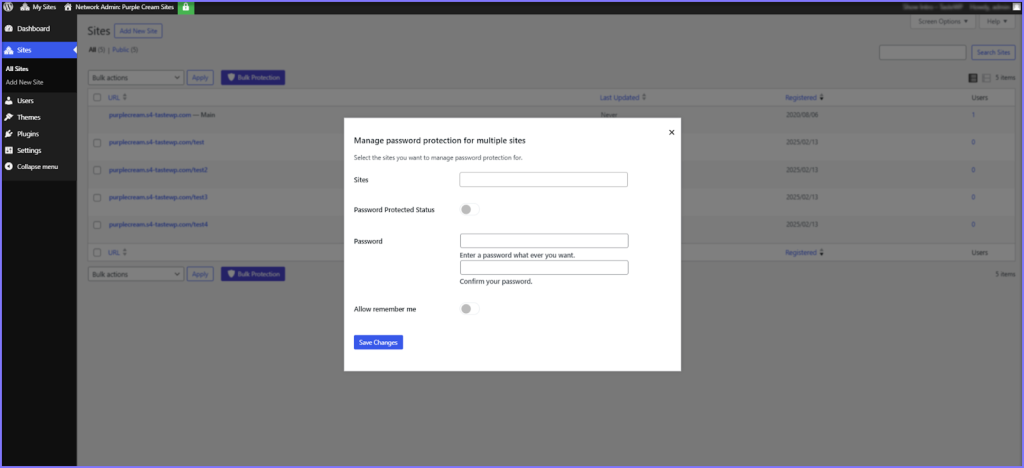Expand the Screen Options panel
Screen dimensions: 1024x468
coord(942,21)
